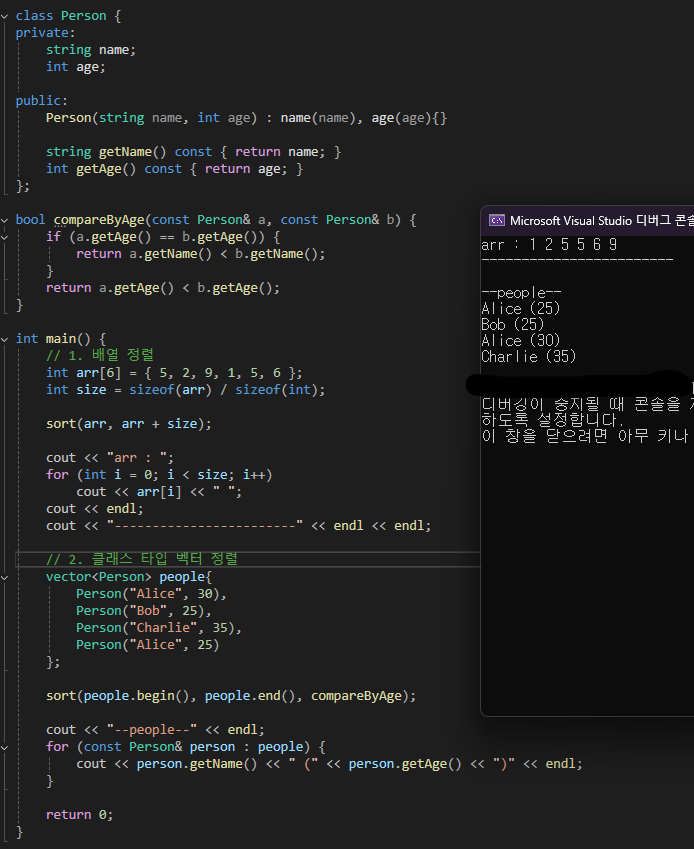Image resolution: width=694 pixels, height=849 pixels.
Task: Place cursor on 'string name;' member line
Action: point(91,50)
